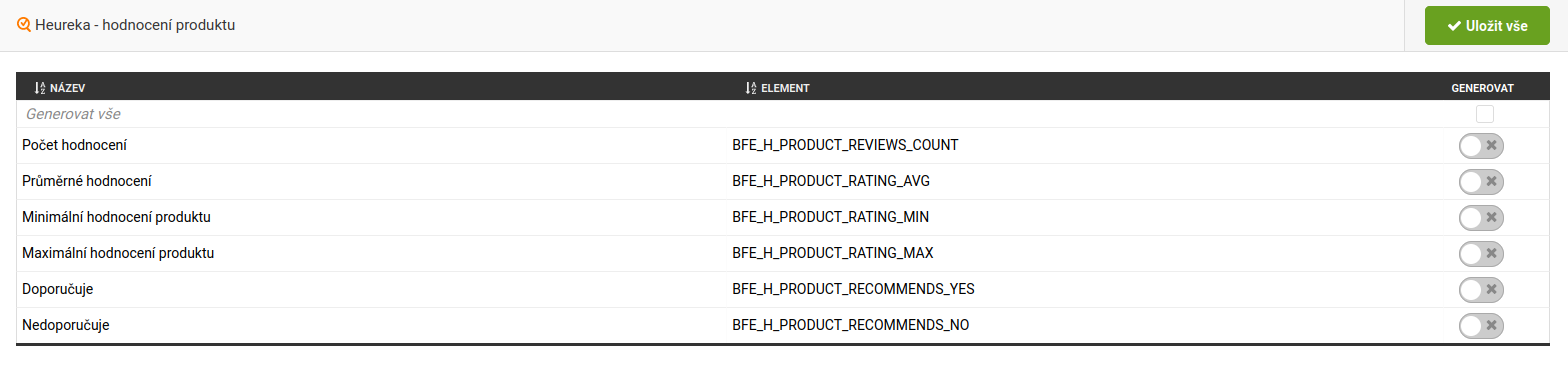The image size is (1568, 384).
Task: Click the Generovat column header
Action: (1483, 88)
